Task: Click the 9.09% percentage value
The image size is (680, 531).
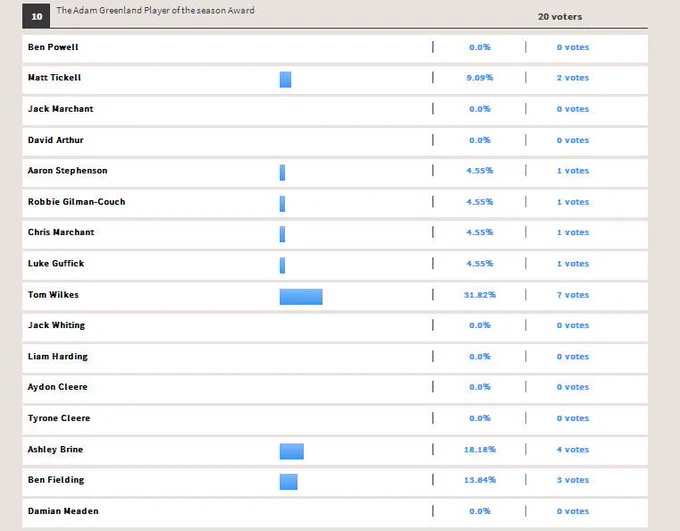Action: click(480, 78)
